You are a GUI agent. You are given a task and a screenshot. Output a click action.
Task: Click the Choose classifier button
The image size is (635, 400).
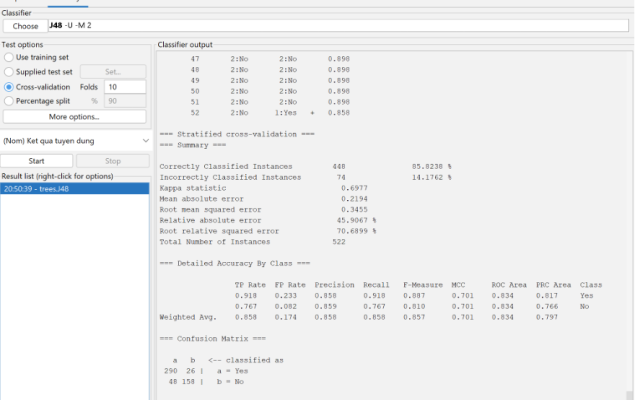point(25,26)
